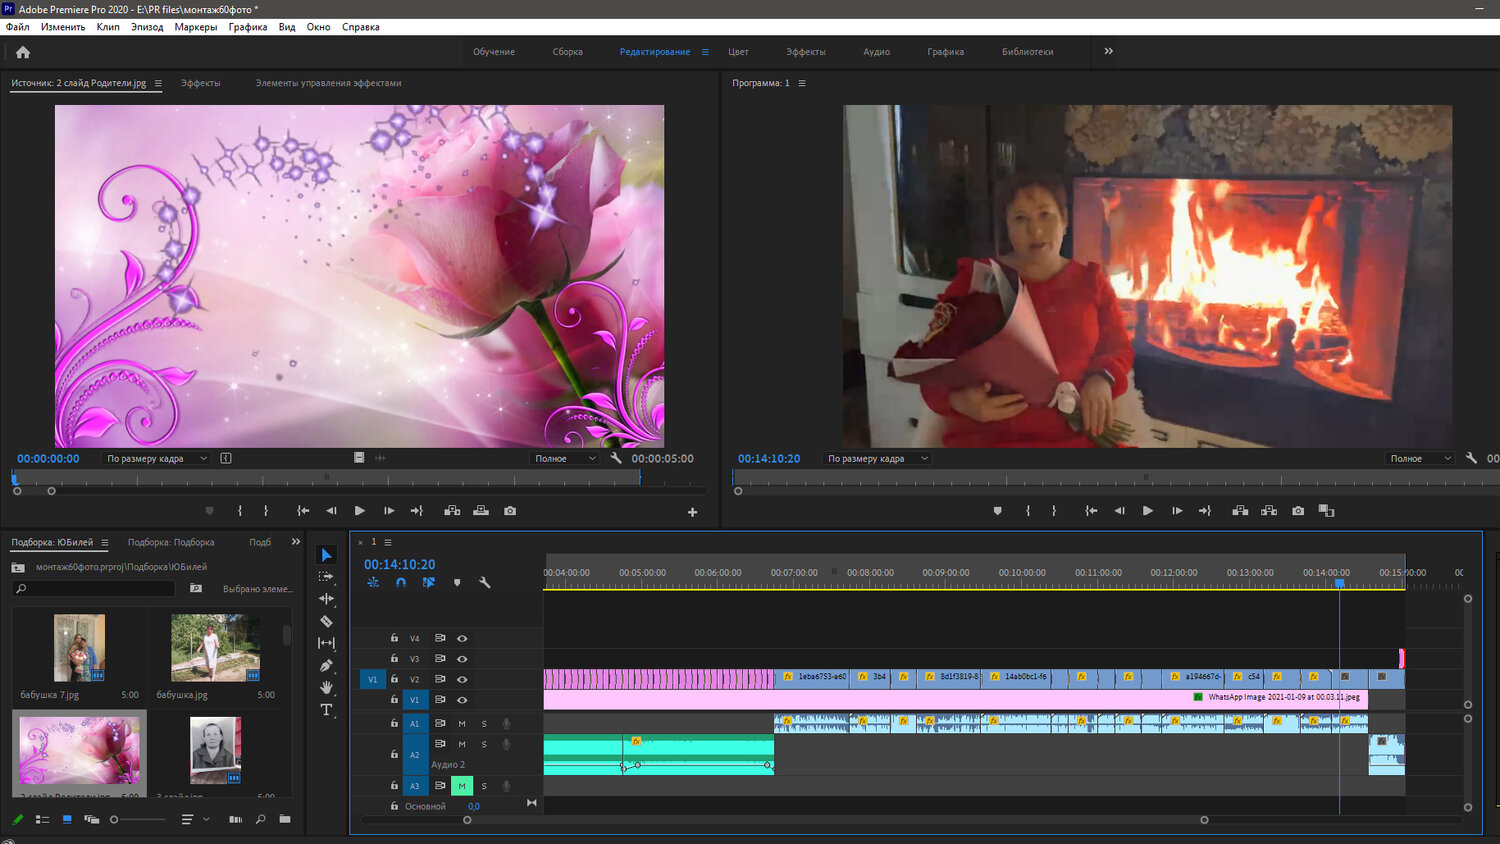Image resolution: width=1500 pixels, height=844 pixels.
Task: Open Sort Icons dropdown in project panel
Action: [194, 819]
